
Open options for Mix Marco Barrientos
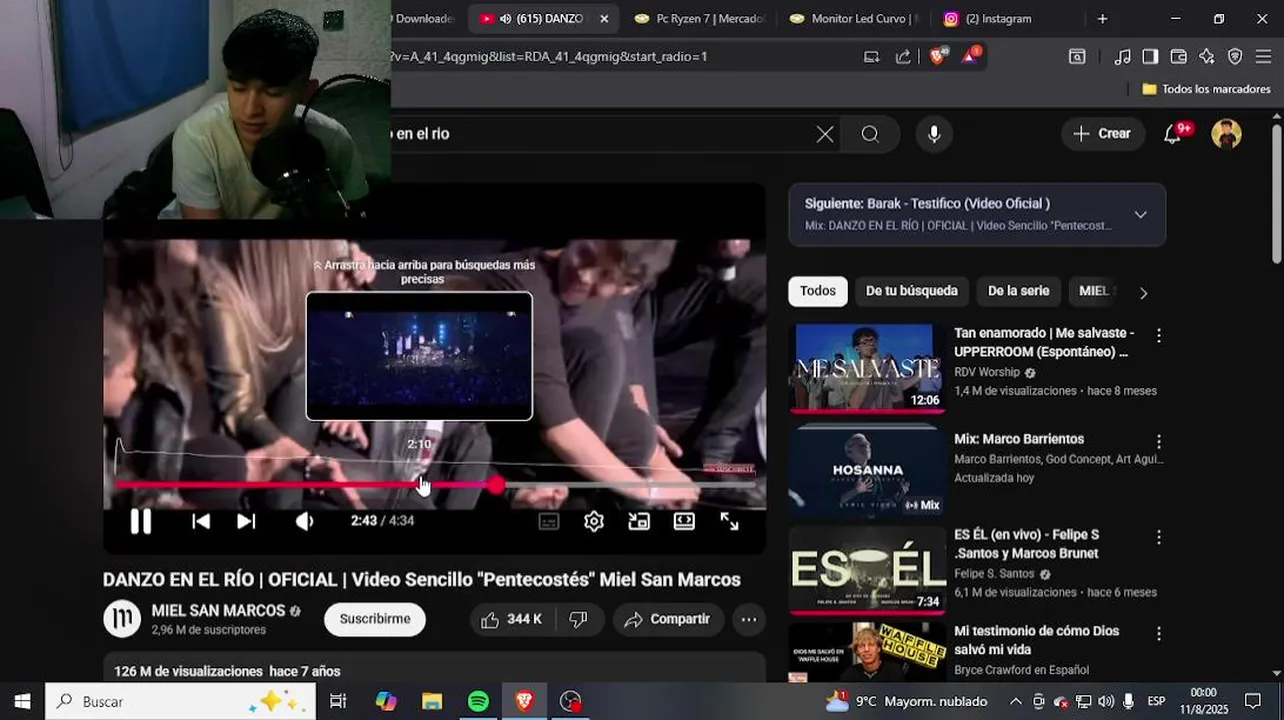pyautogui.click(x=1159, y=441)
